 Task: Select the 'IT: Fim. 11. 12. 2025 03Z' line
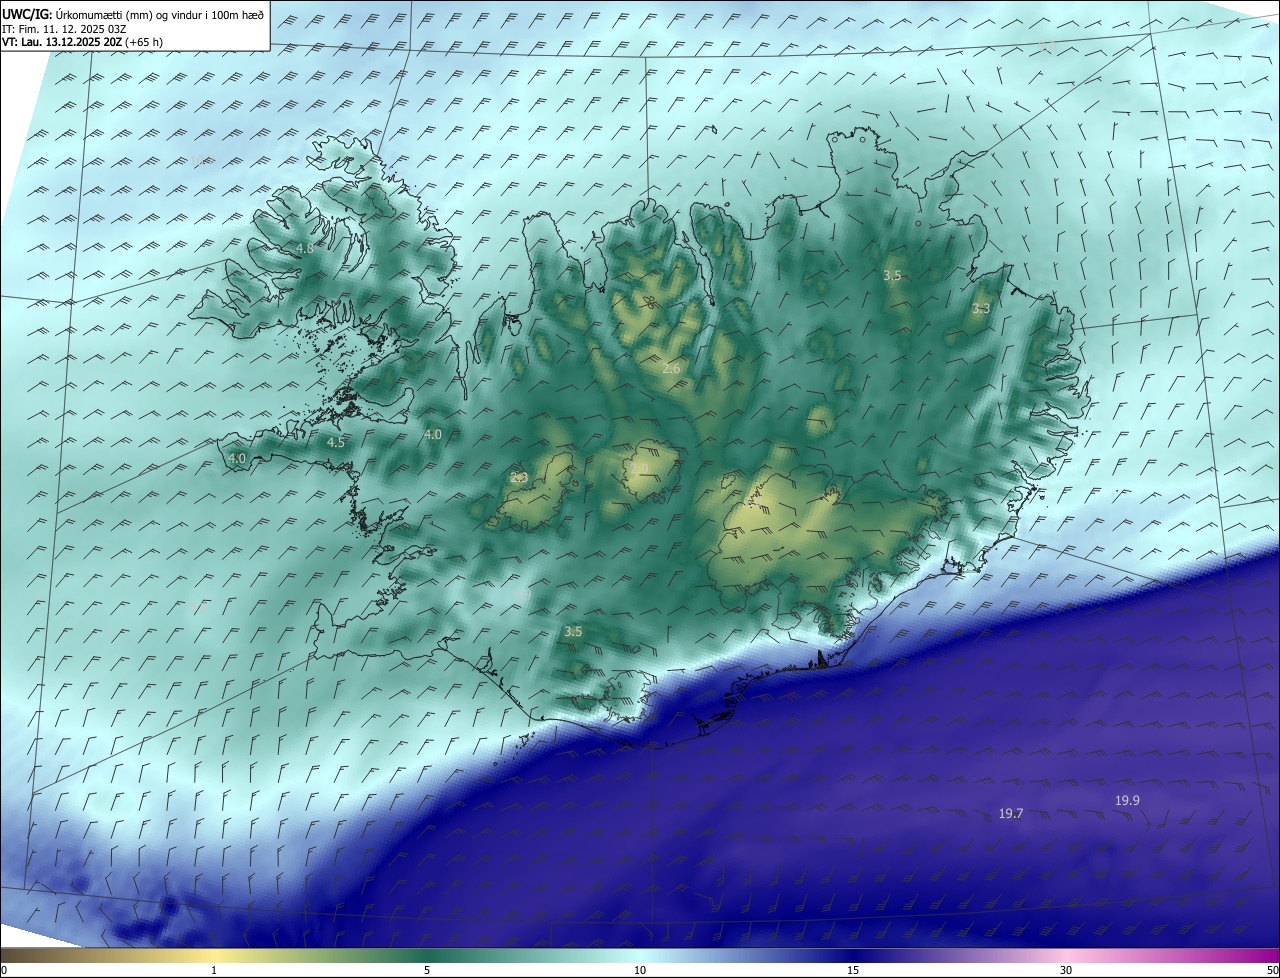[x=62, y=28]
